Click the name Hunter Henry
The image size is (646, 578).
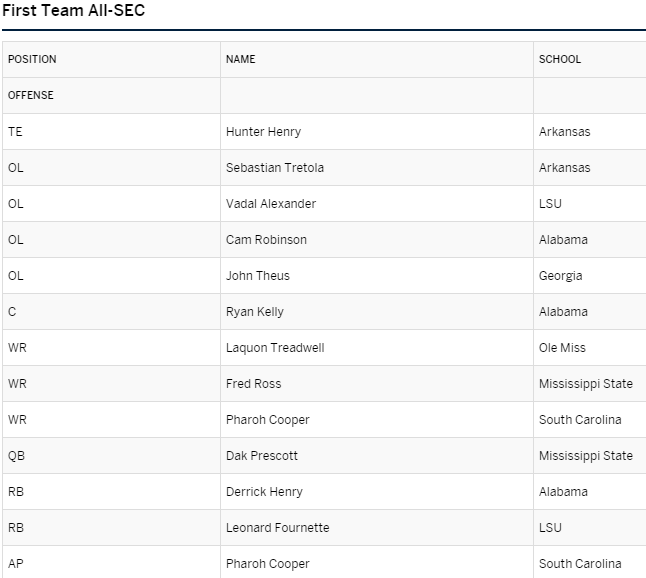pyautogui.click(x=263, y=132)
